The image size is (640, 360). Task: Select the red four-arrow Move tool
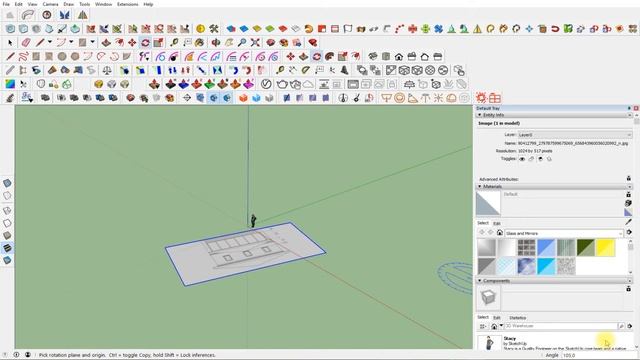132,42
